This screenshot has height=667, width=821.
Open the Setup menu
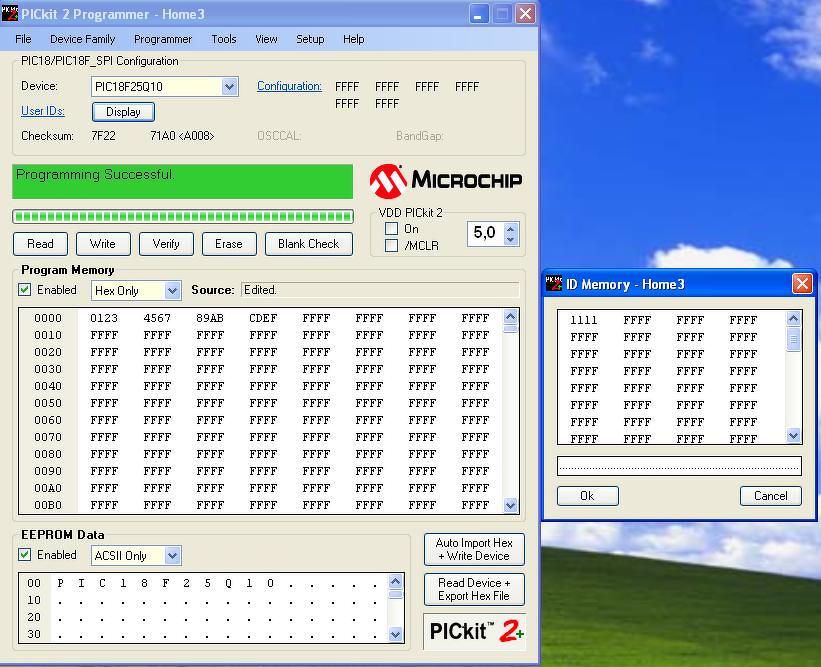(310, 39)
